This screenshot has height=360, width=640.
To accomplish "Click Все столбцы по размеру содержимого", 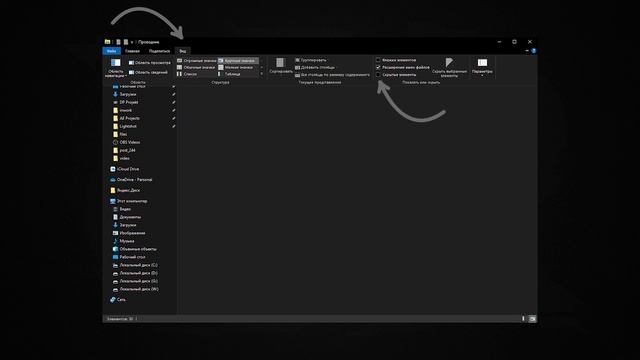I will [332, 75].
